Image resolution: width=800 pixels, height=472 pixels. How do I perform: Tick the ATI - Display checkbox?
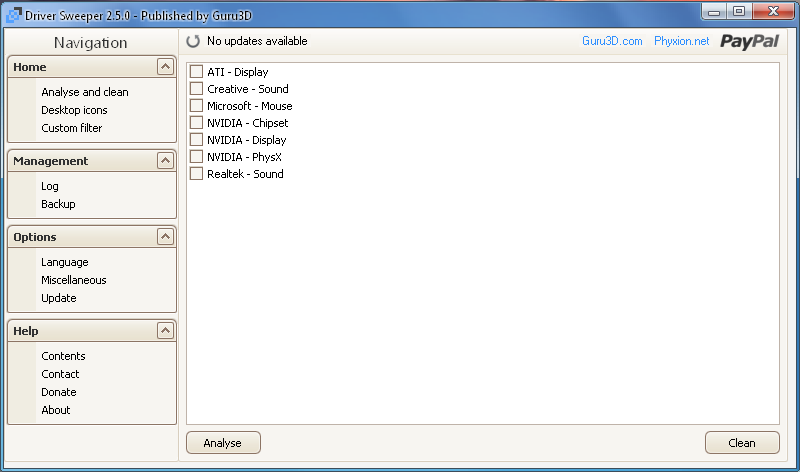(196, 71)
